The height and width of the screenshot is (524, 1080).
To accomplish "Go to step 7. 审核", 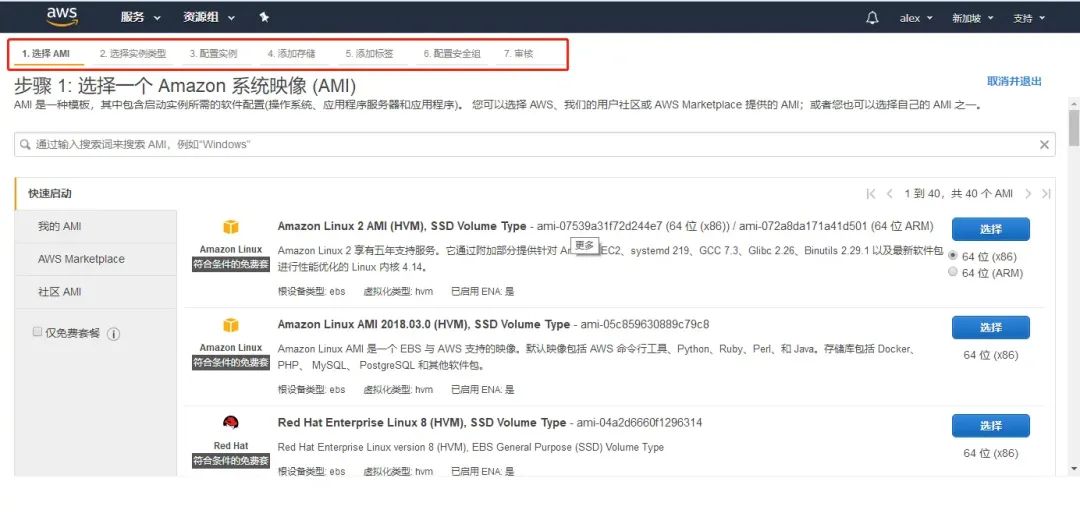I will (519, 54).
